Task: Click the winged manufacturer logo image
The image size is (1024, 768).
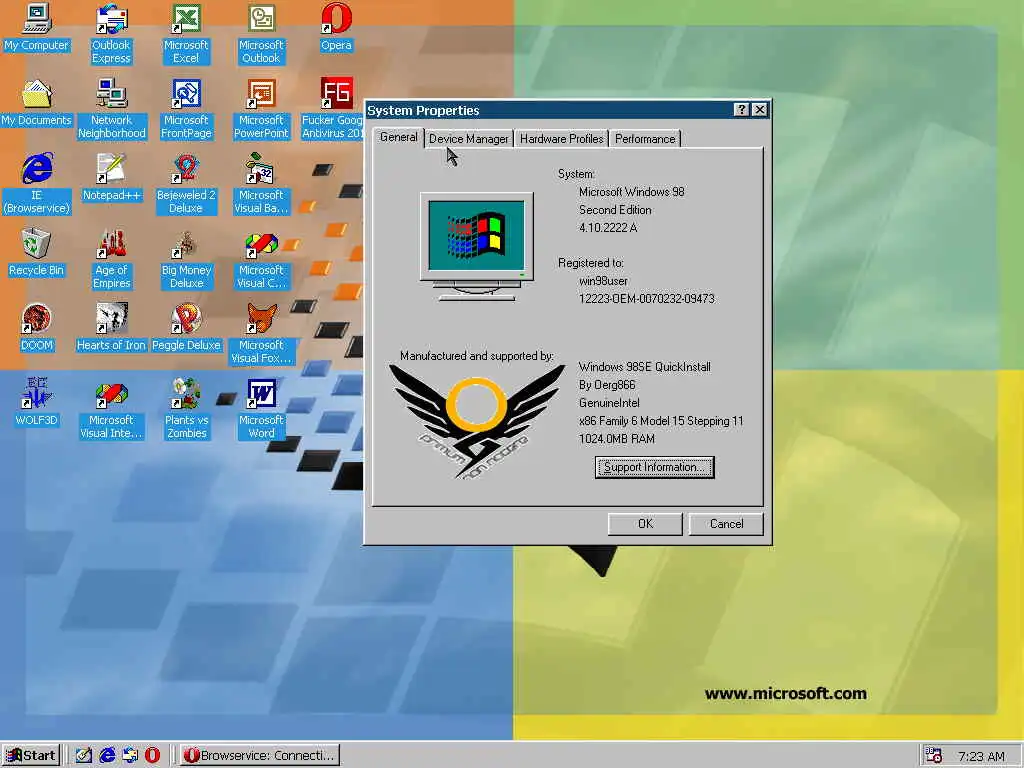Action: (x=477, y=421)
